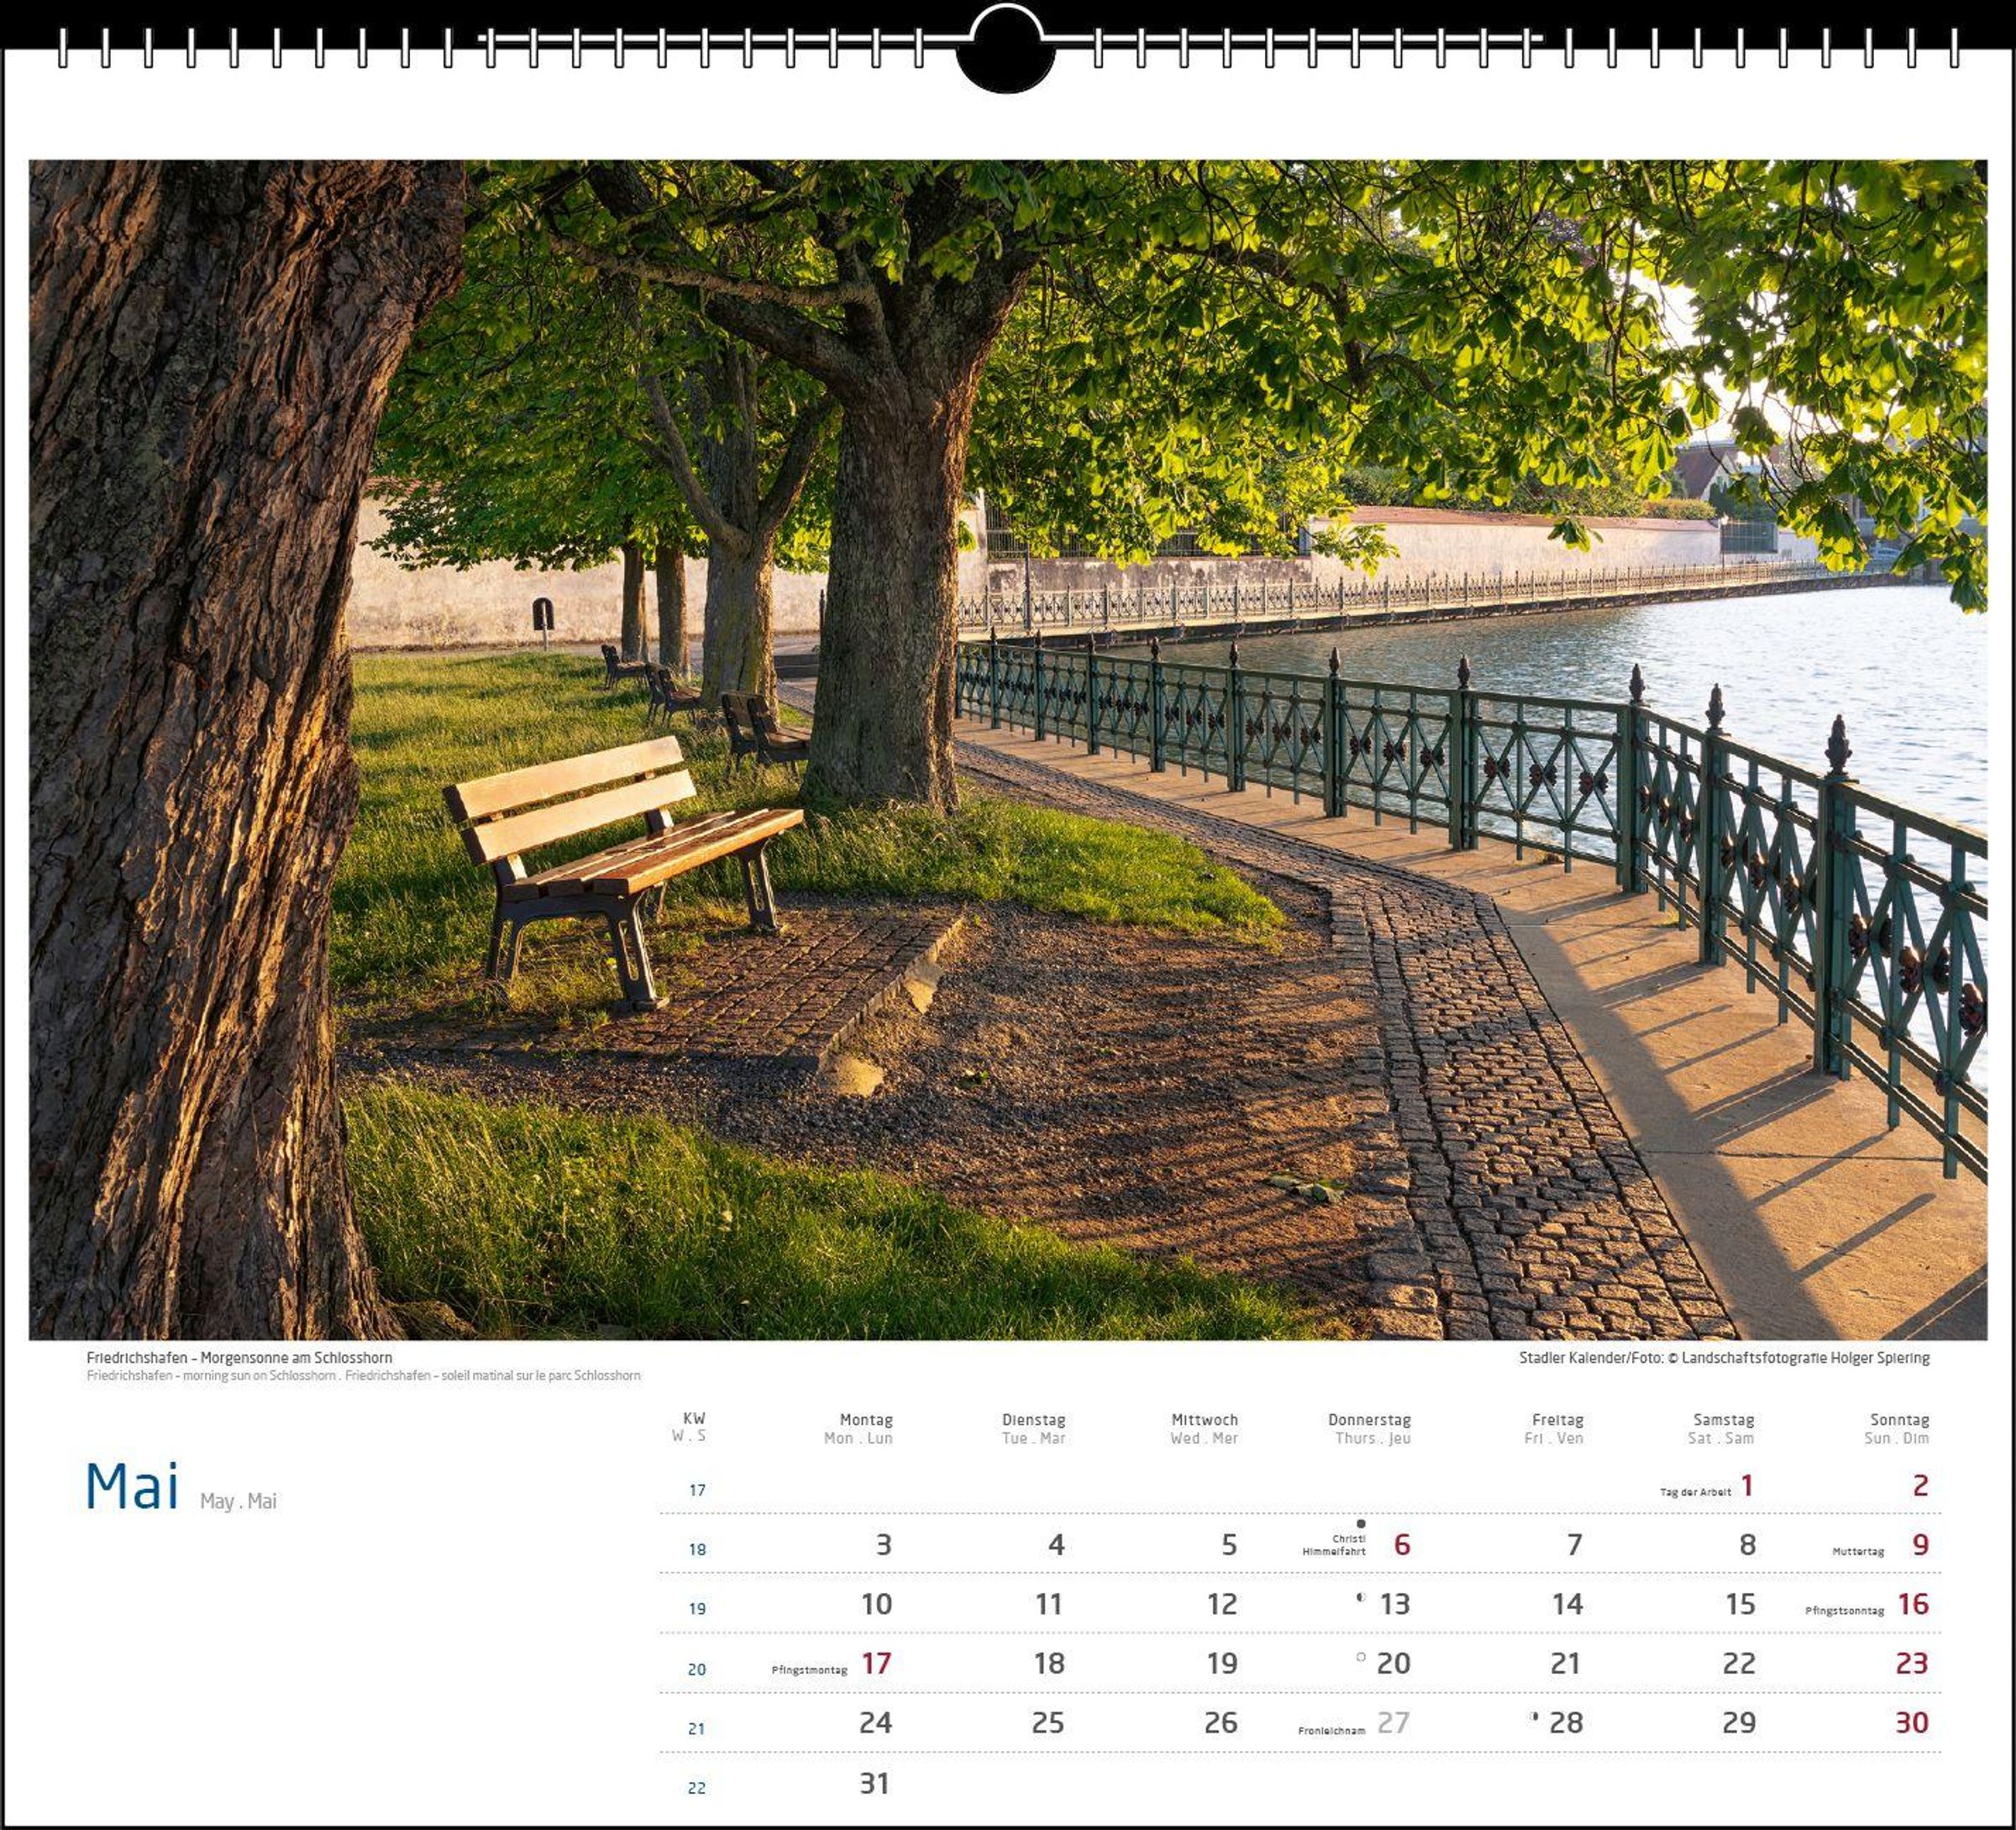
Task: Click the Mai month heading
Action: (x=132, y=1487)
